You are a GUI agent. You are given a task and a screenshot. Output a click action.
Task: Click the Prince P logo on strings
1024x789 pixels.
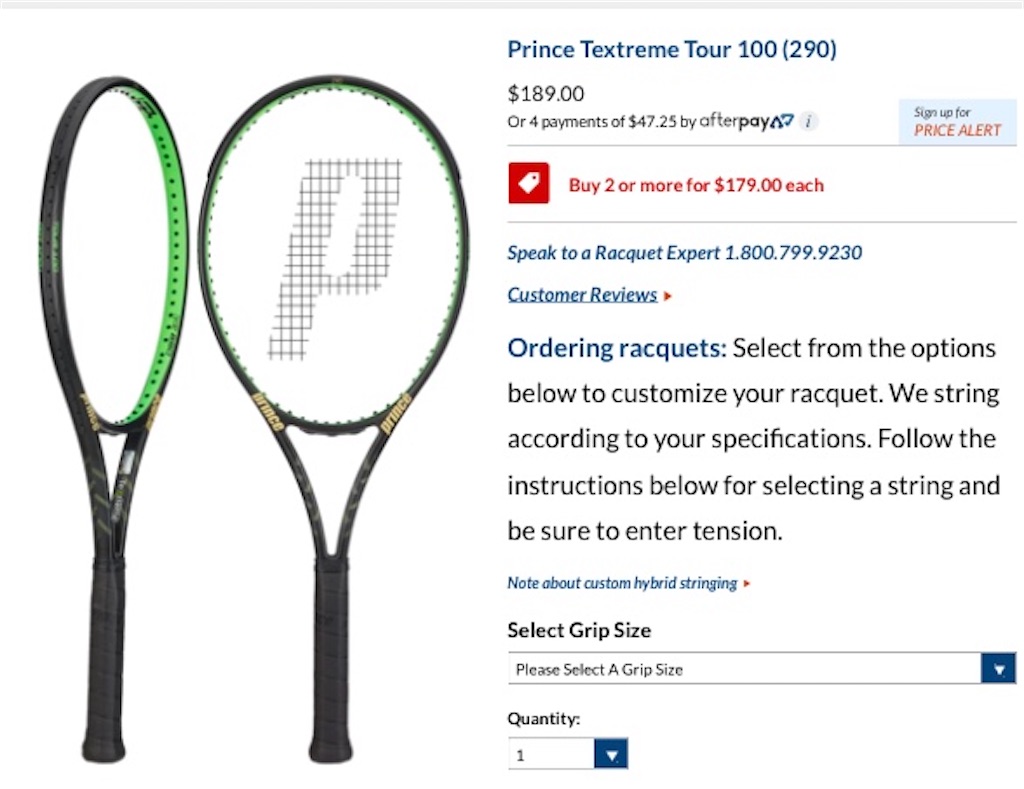pyautogui.click(x=334, y=258)
